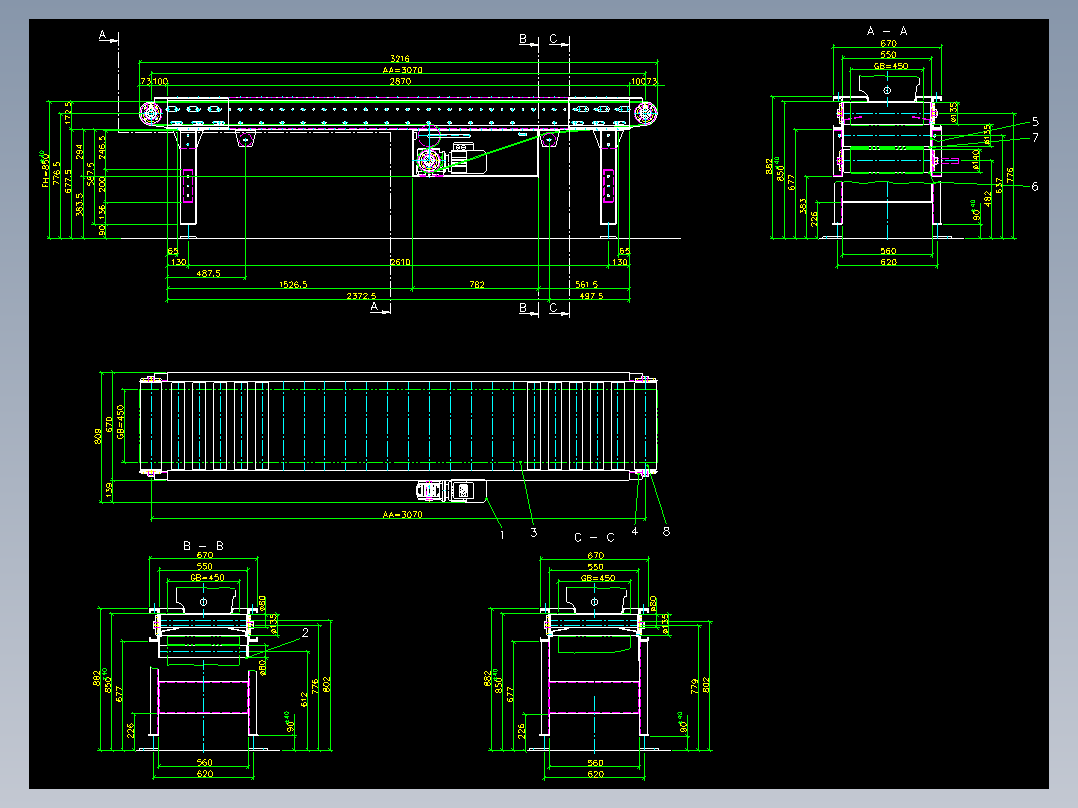
Task: Click the A – A section title
Action: [x=887, y=31]
